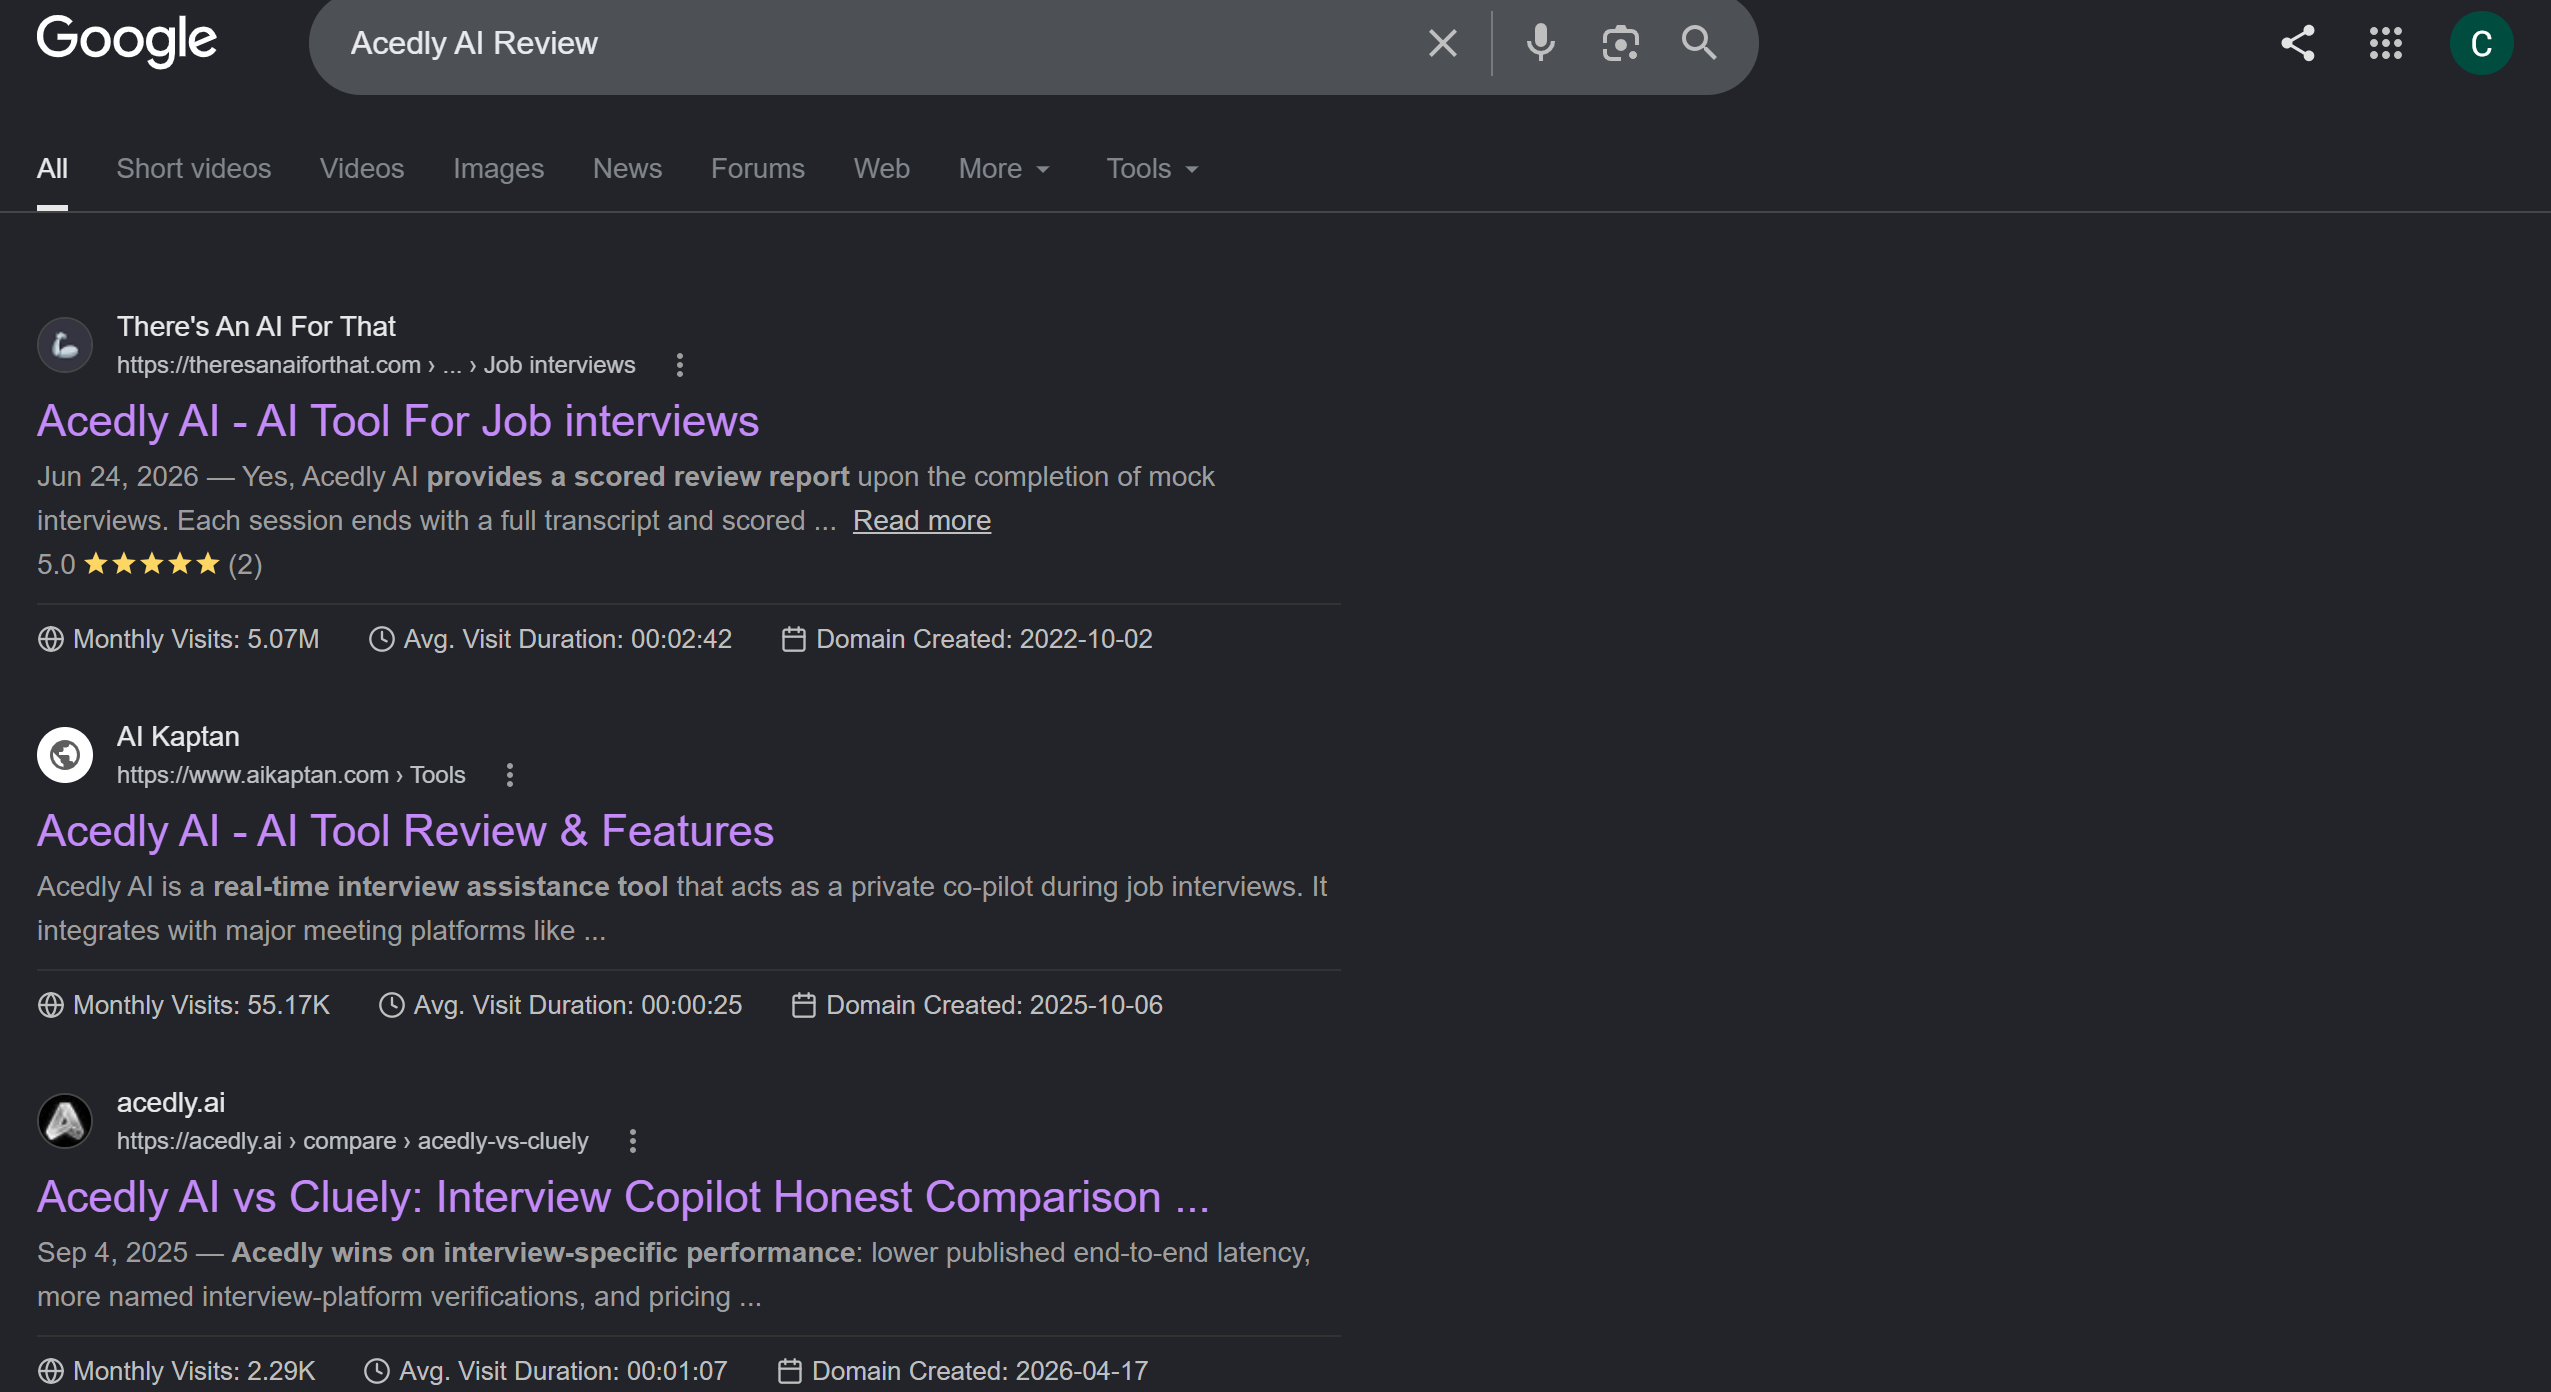The height and width of the screenshot is (1392, 2551).
Task: Switch to the Web tab
Action: (x=882, y=168)
